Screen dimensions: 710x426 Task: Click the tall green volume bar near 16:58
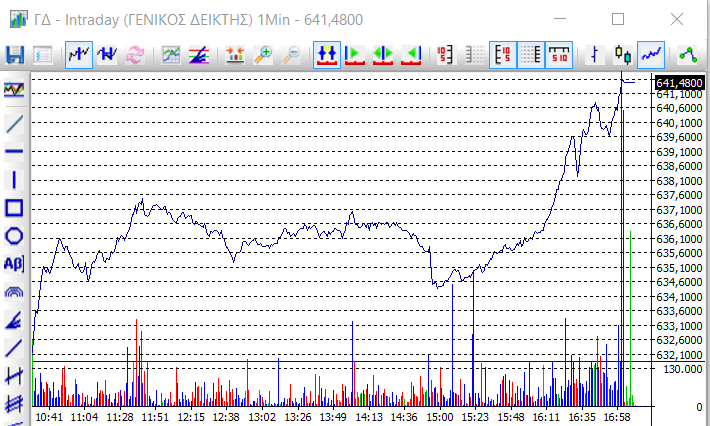coord(630,318)
